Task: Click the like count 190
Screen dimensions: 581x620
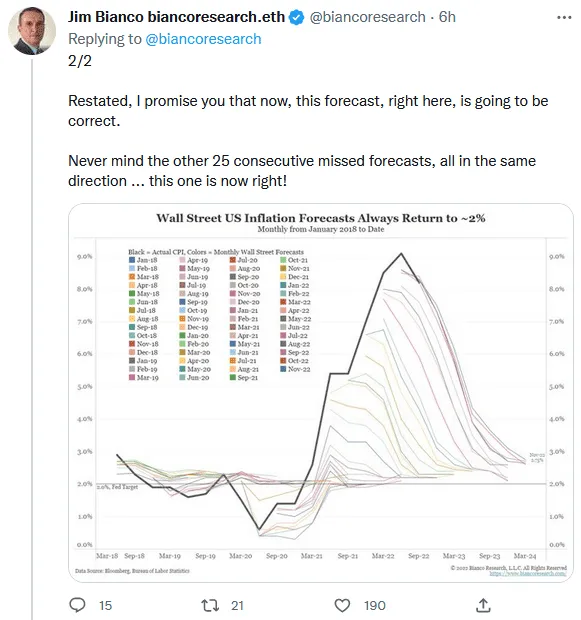Action: pyautogui.click(x=375, y=605)
